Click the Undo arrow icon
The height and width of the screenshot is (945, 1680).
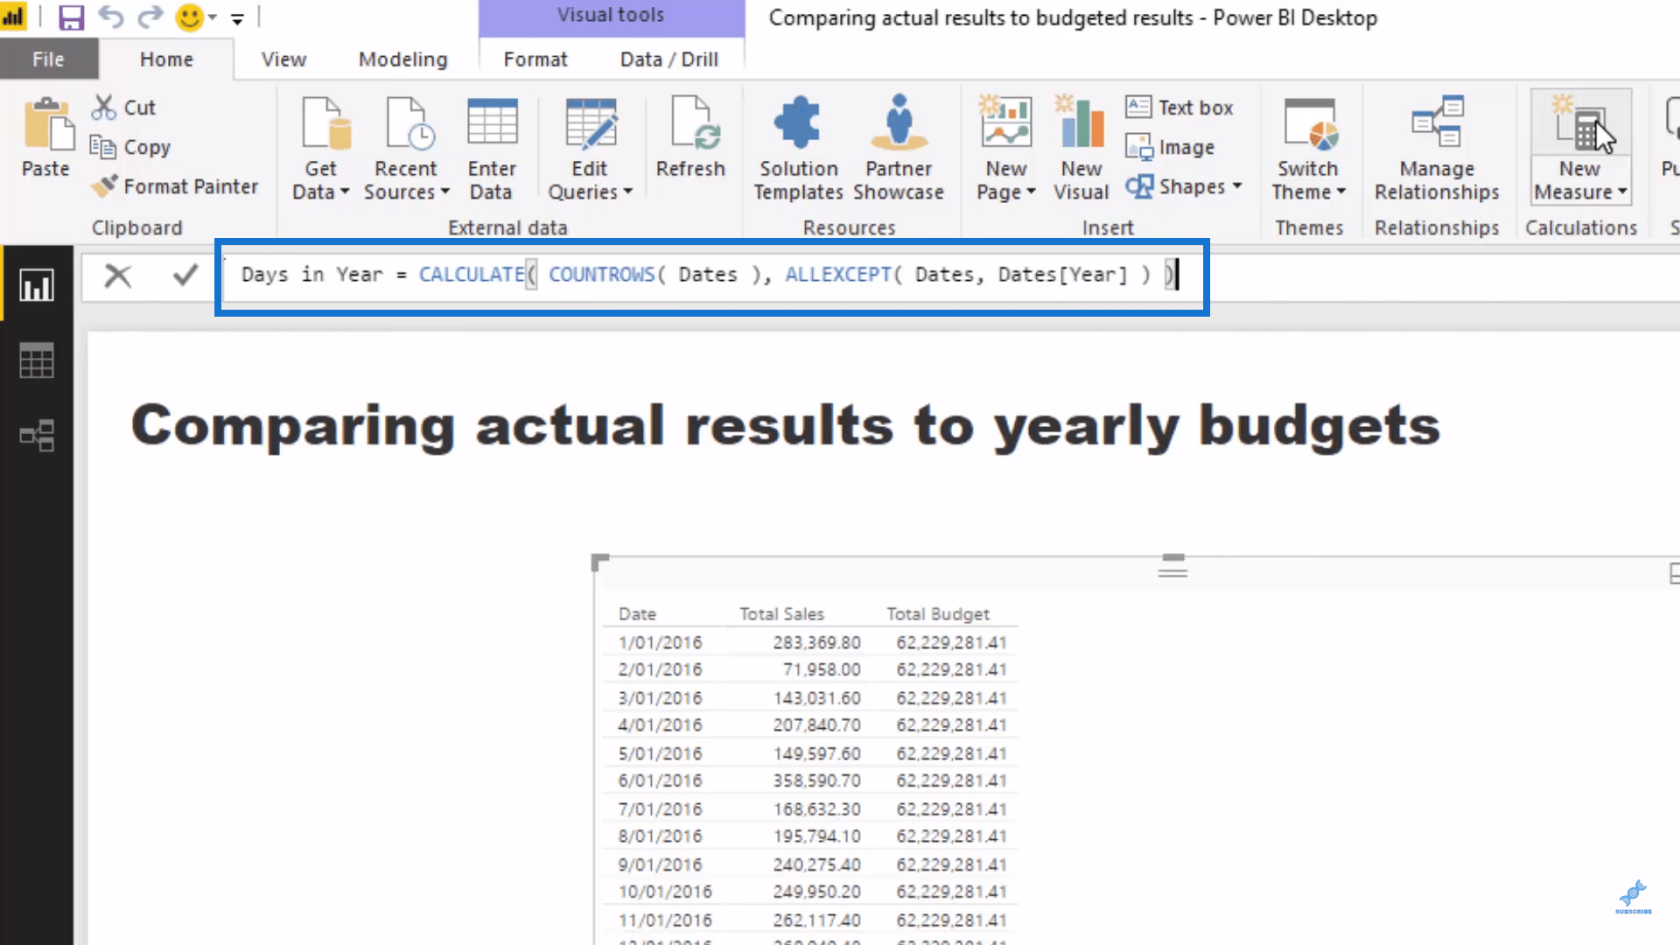[111, 17]
